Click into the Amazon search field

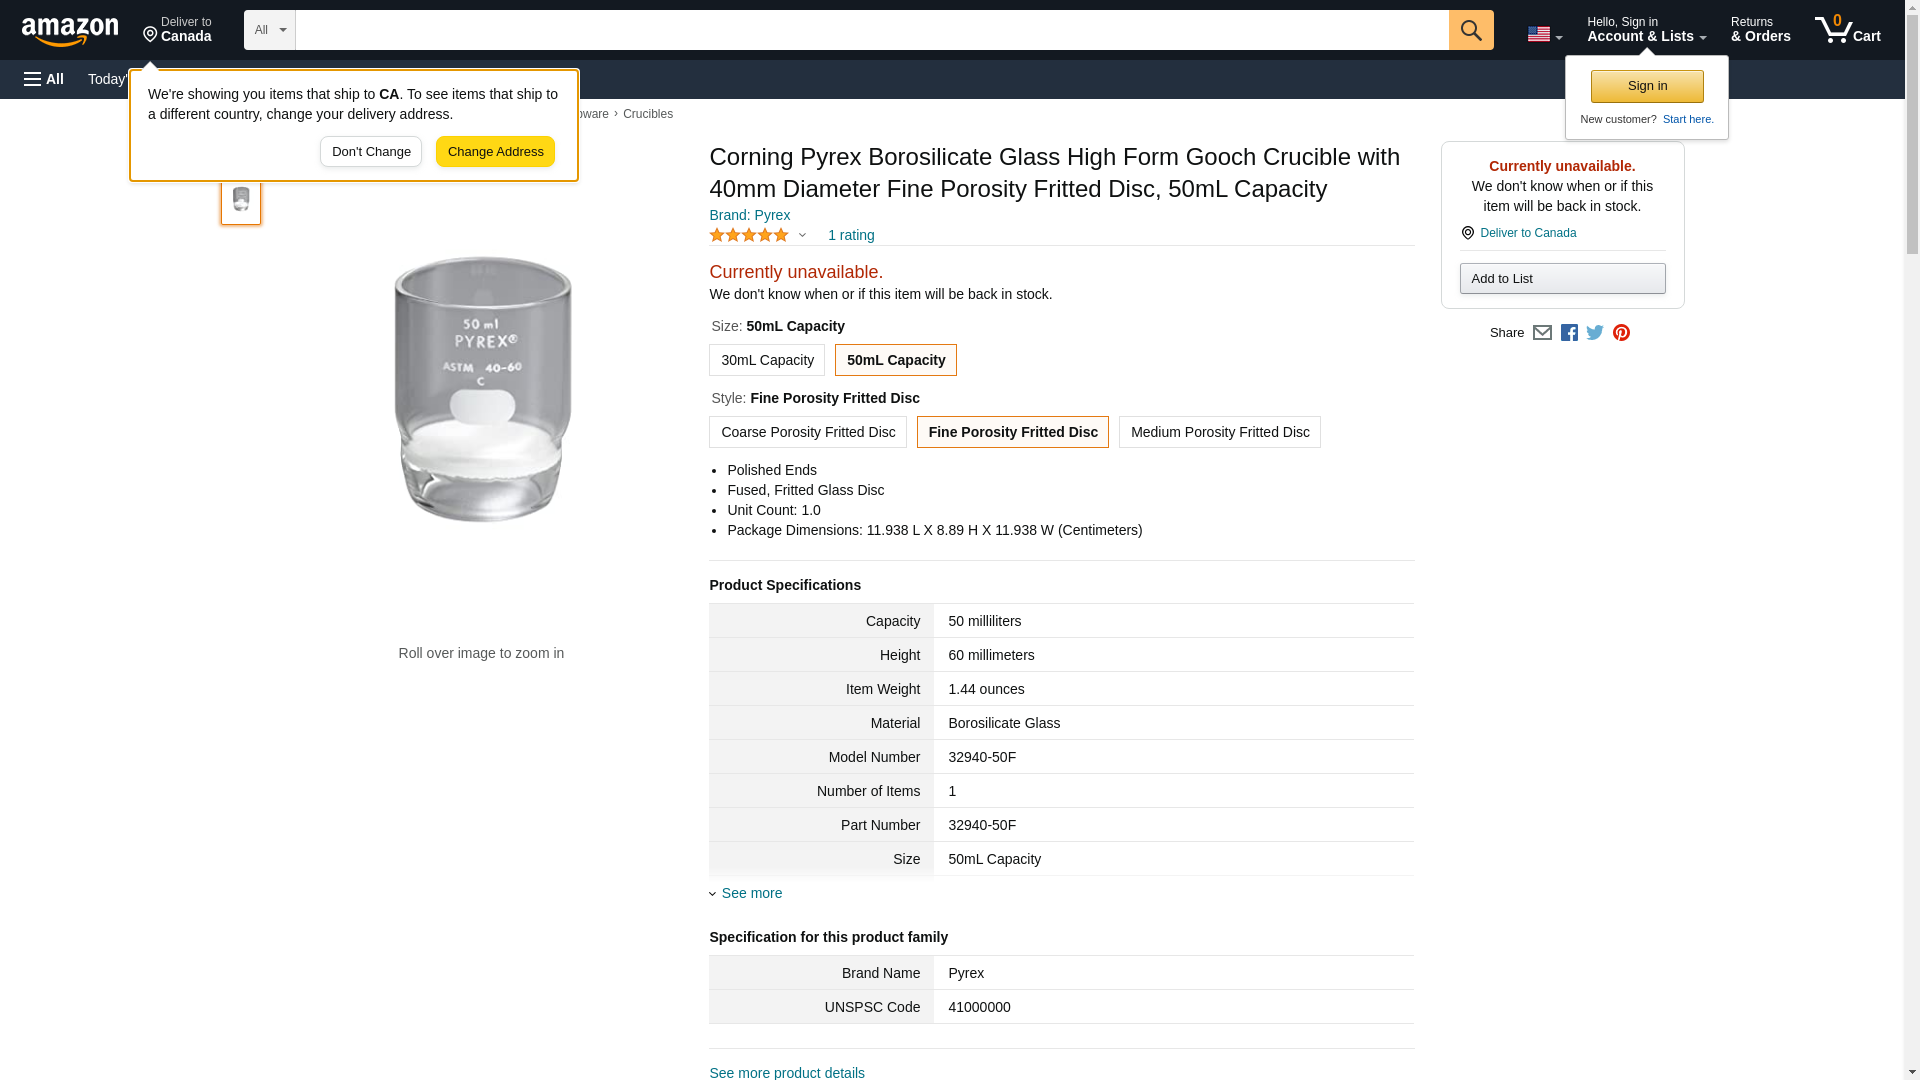pos(871,30)
